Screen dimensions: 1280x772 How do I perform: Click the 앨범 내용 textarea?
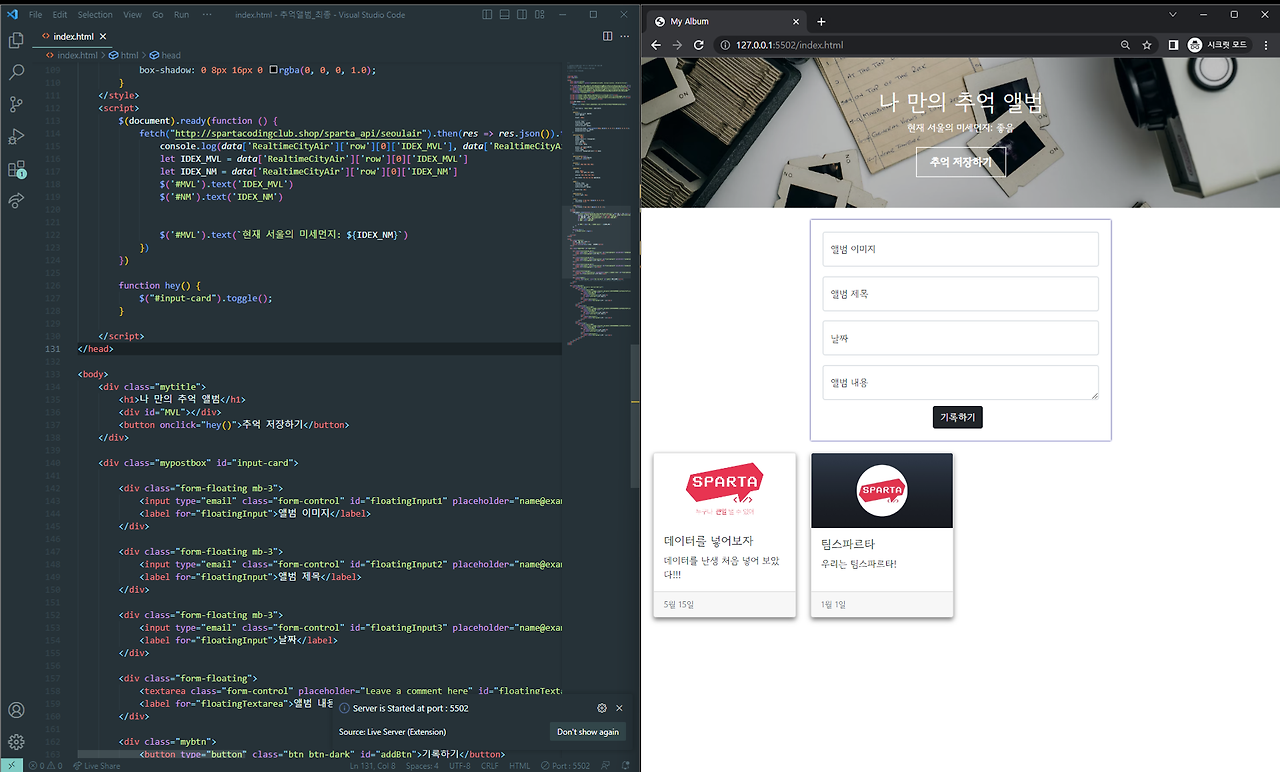pos(960,382)
